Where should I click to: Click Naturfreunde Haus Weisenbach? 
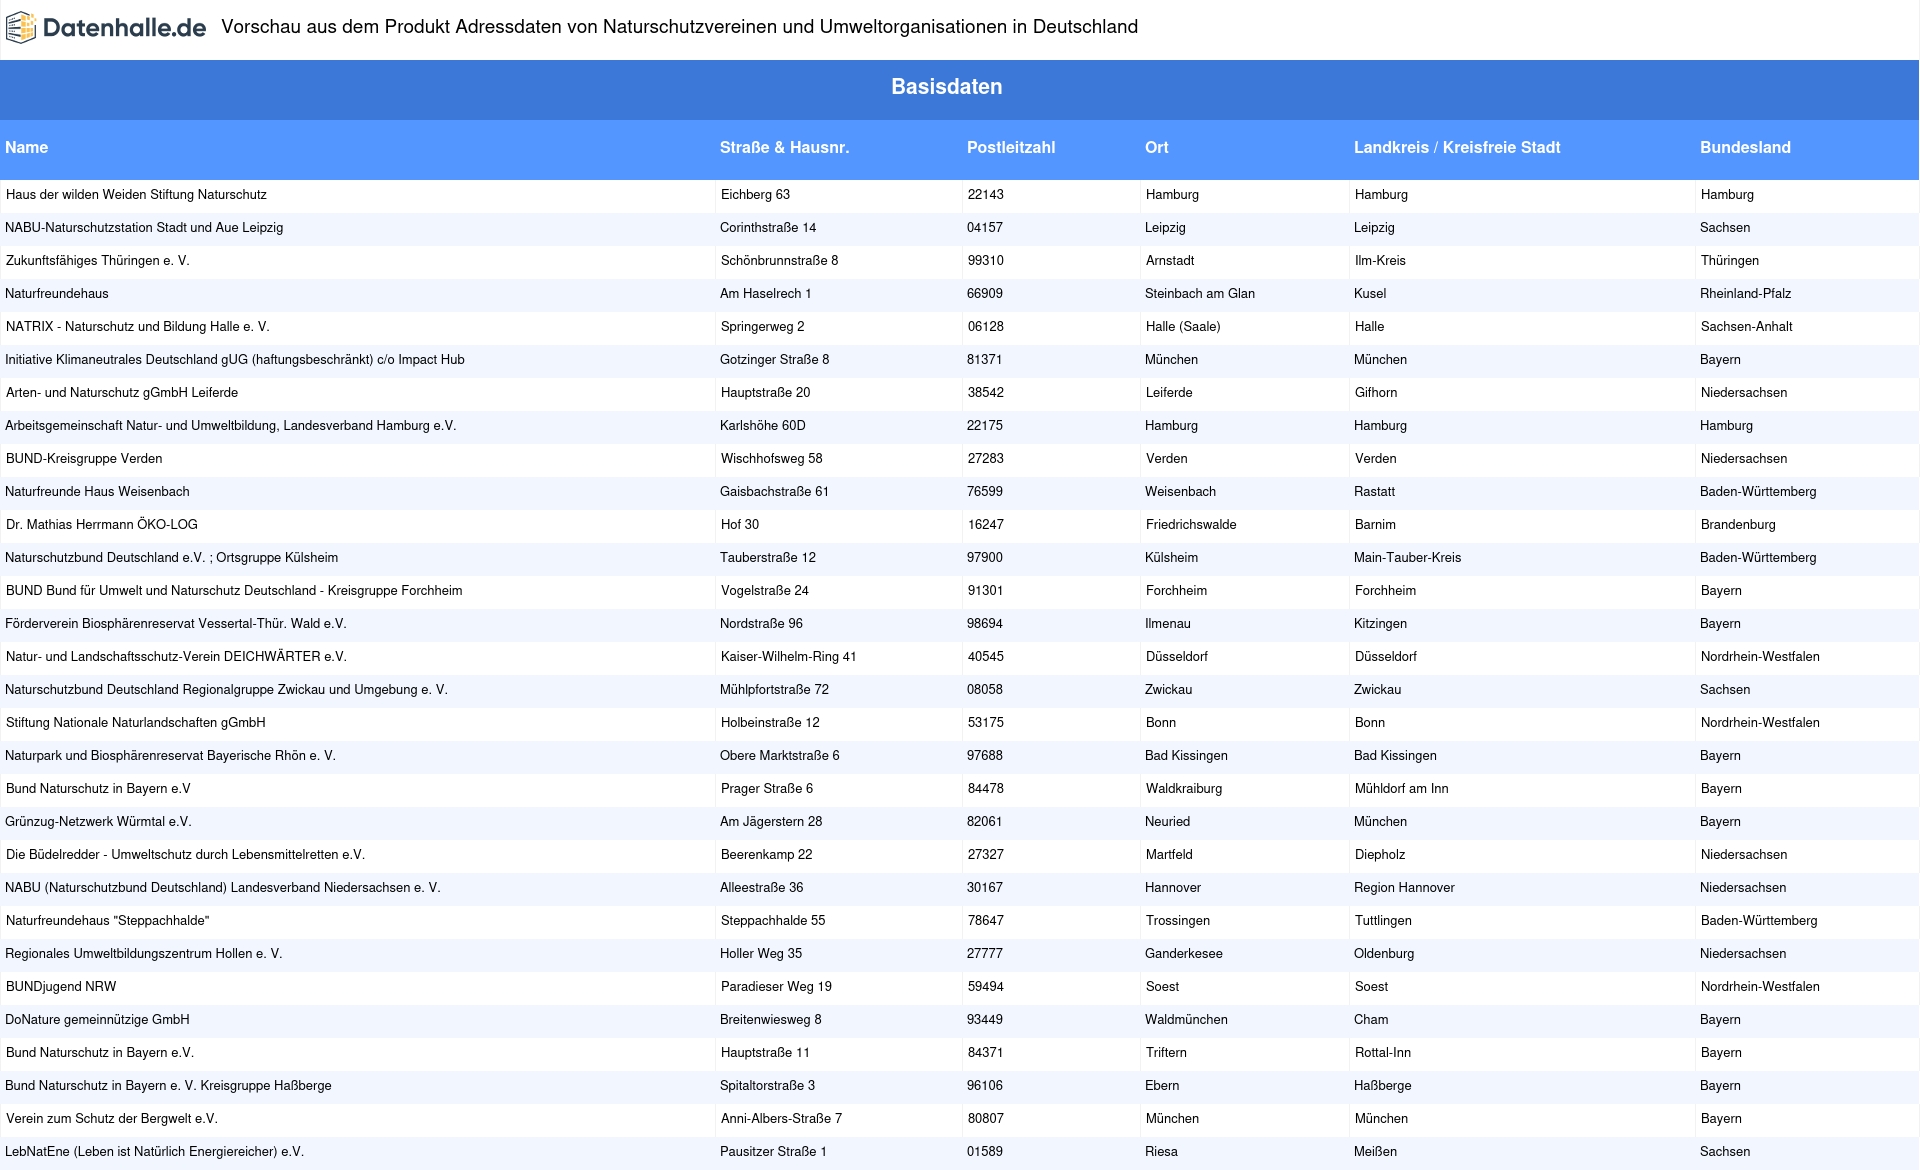click(x=97, y=492)
